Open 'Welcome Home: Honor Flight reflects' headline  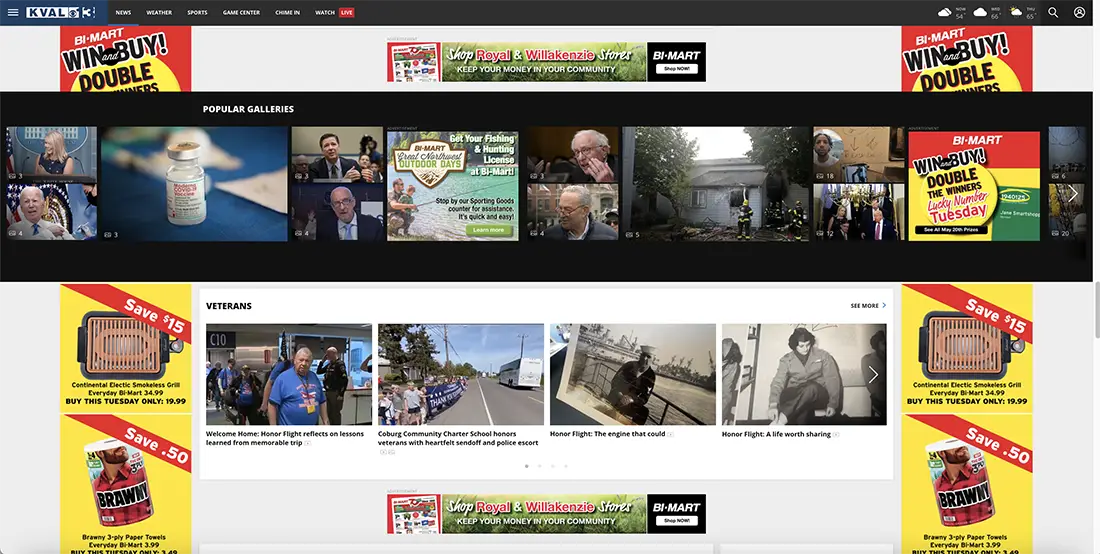tap(285, 438)
